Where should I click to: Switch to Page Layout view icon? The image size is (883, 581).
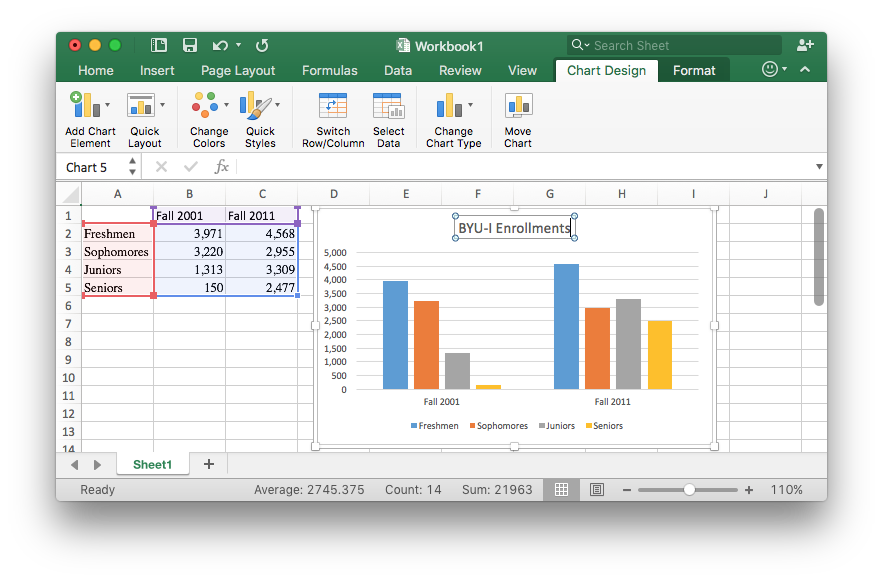tap(597, 490)
